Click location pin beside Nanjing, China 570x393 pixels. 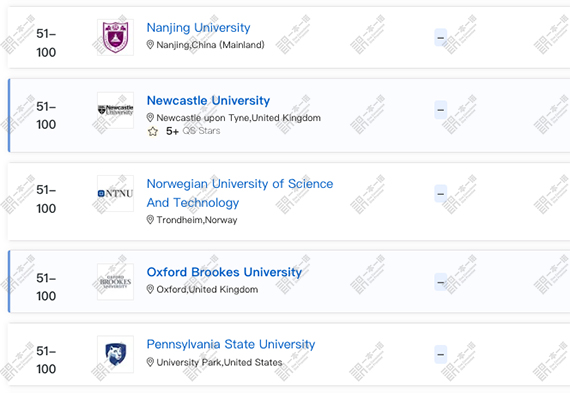tap(150, 45)
